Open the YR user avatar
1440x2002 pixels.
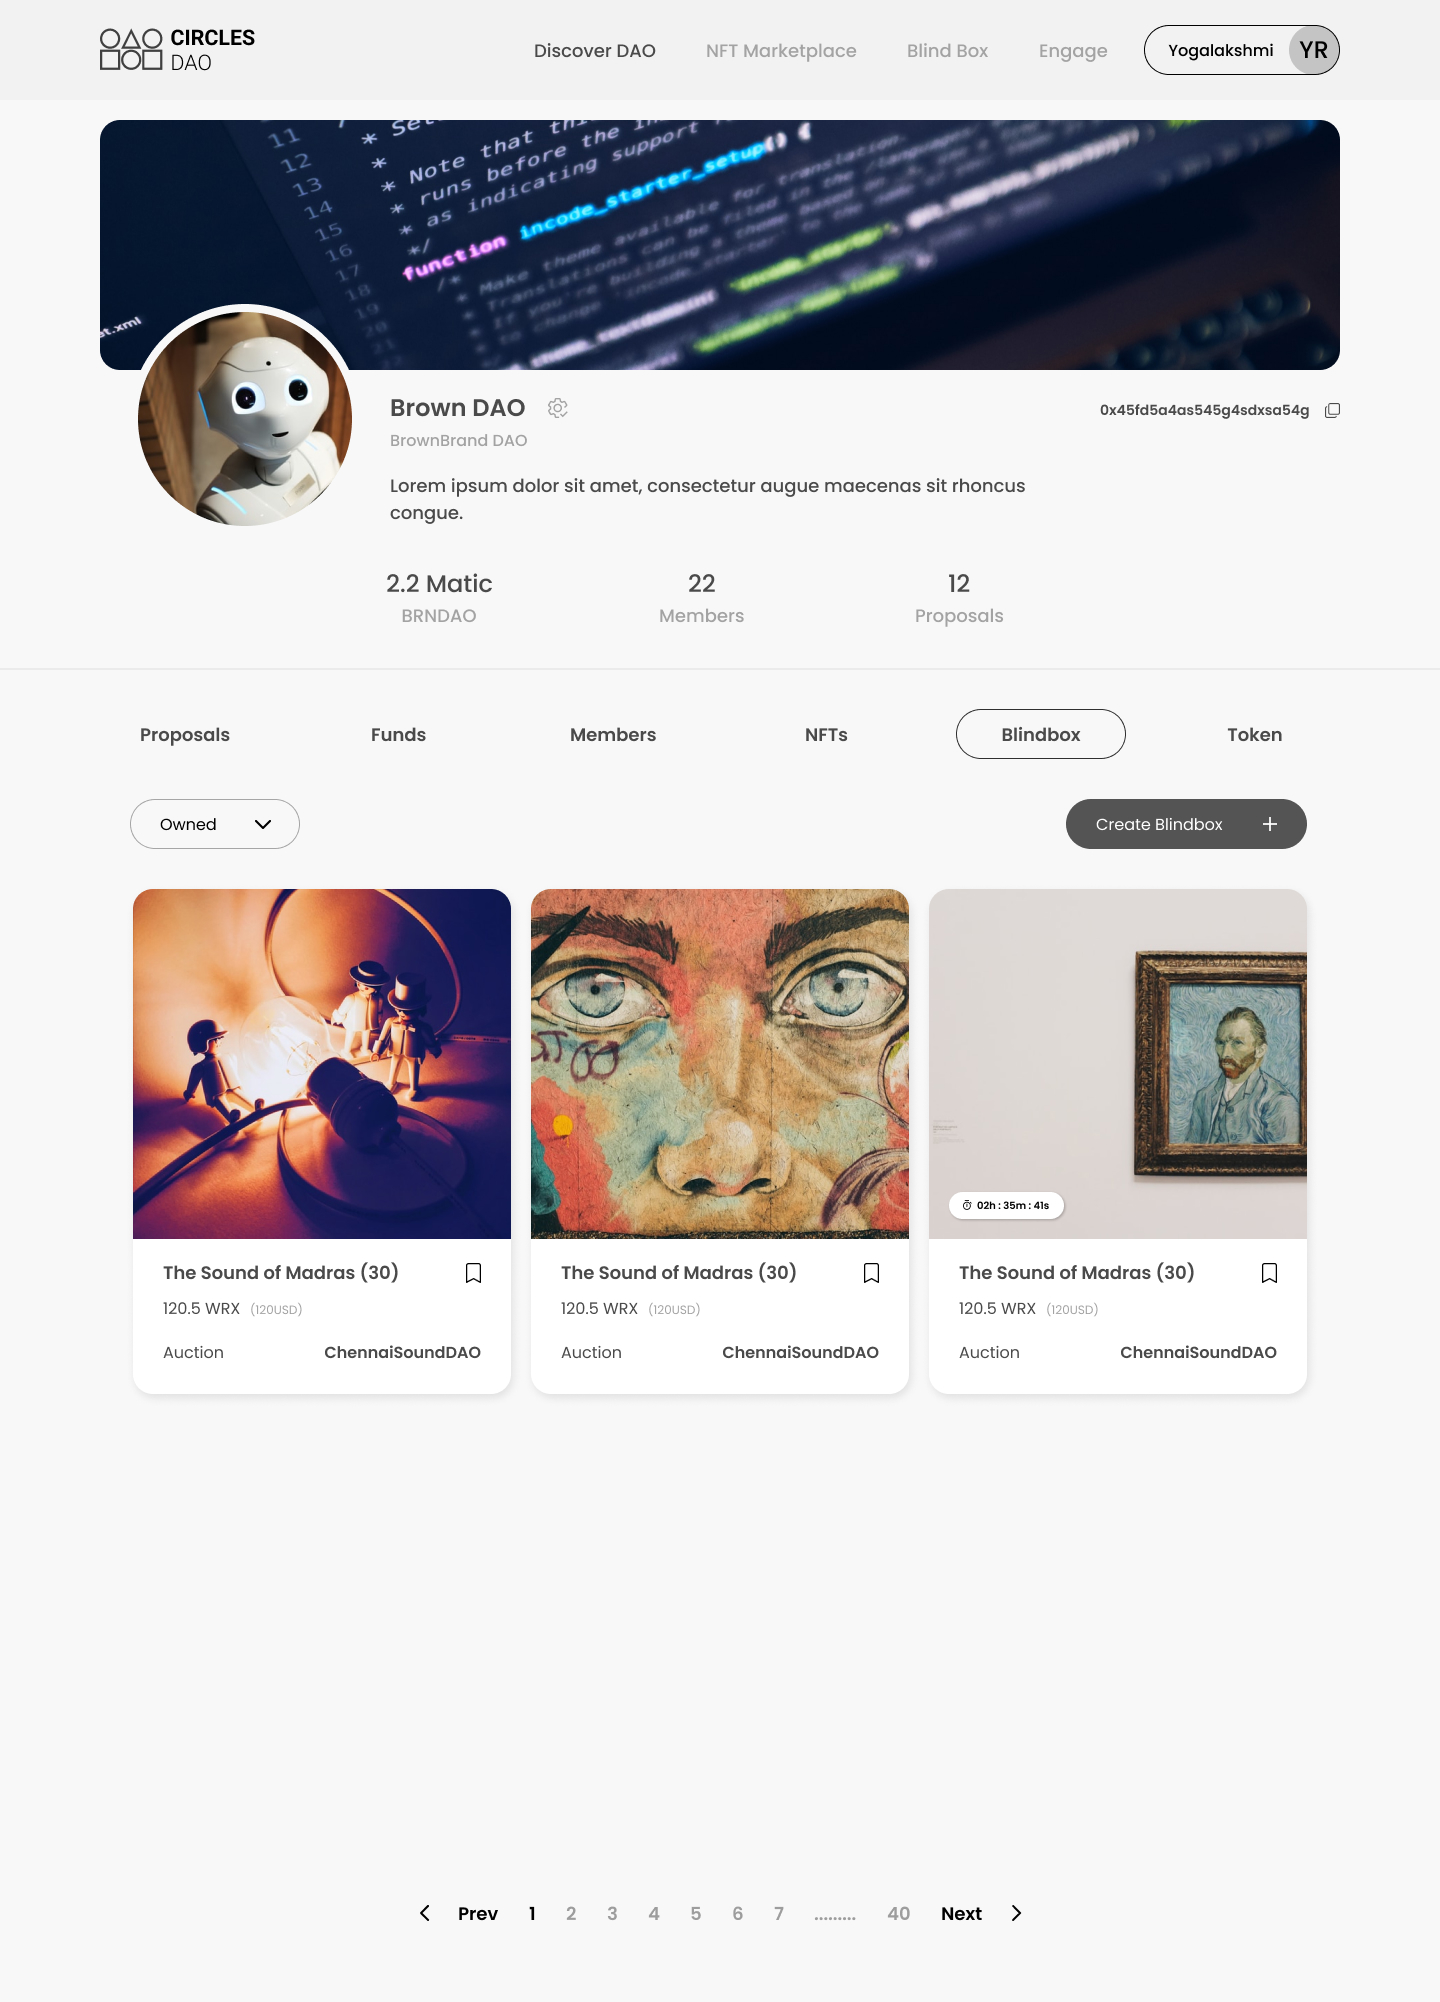1313,50
